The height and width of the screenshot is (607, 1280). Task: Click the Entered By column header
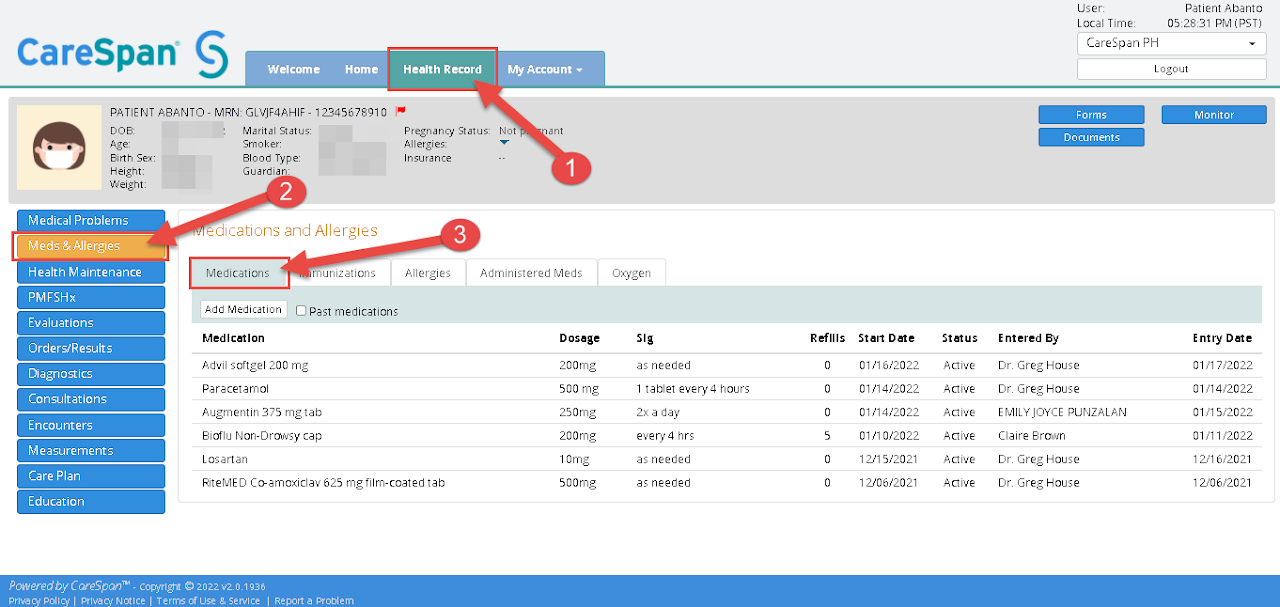[x=1028, y=338]
